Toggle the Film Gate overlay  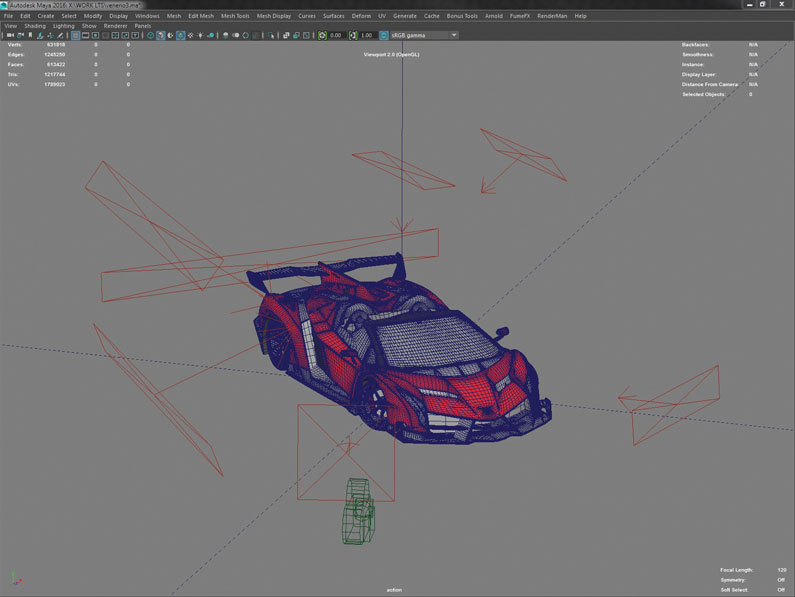coord(86,36)
